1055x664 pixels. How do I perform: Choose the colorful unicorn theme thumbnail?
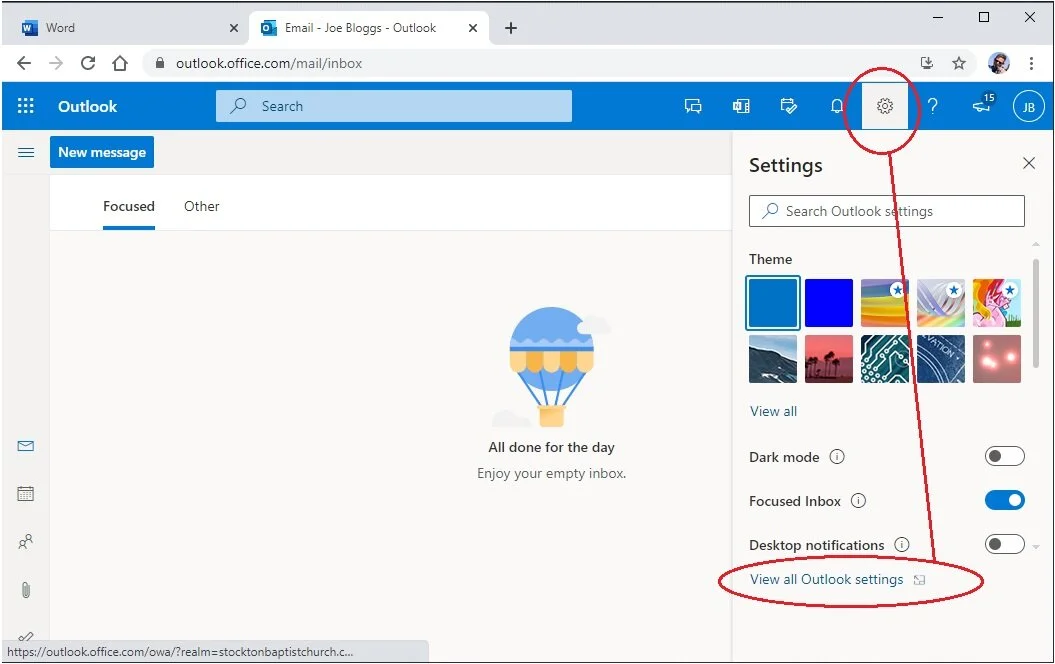(x=996, y=303)
